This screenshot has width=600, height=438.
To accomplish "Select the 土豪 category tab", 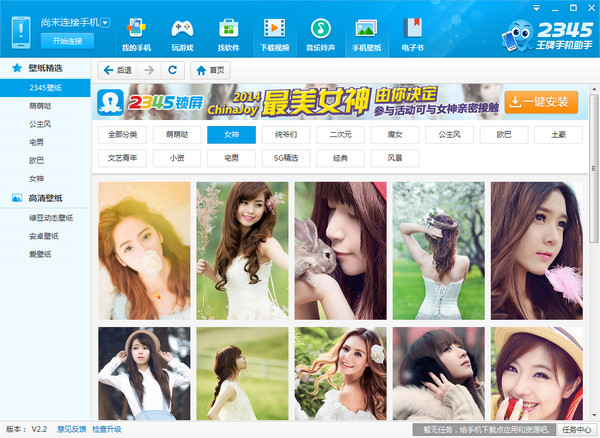I will [559, 135].
